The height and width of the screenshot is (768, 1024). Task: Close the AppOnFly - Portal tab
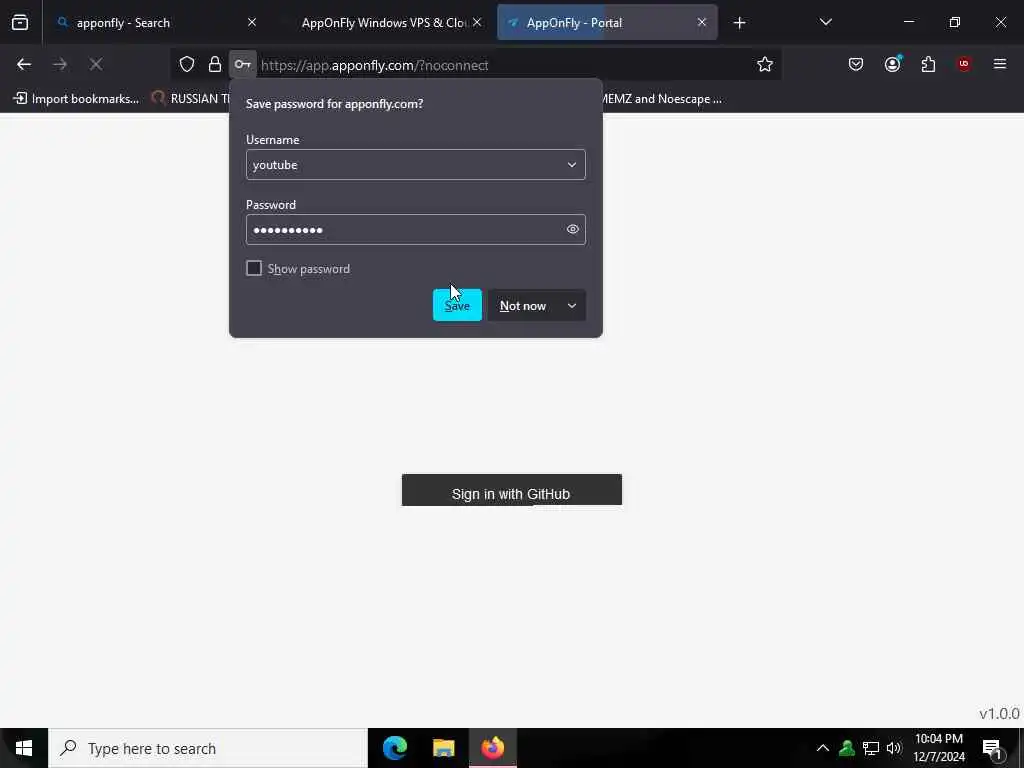[x=702, y=22]
